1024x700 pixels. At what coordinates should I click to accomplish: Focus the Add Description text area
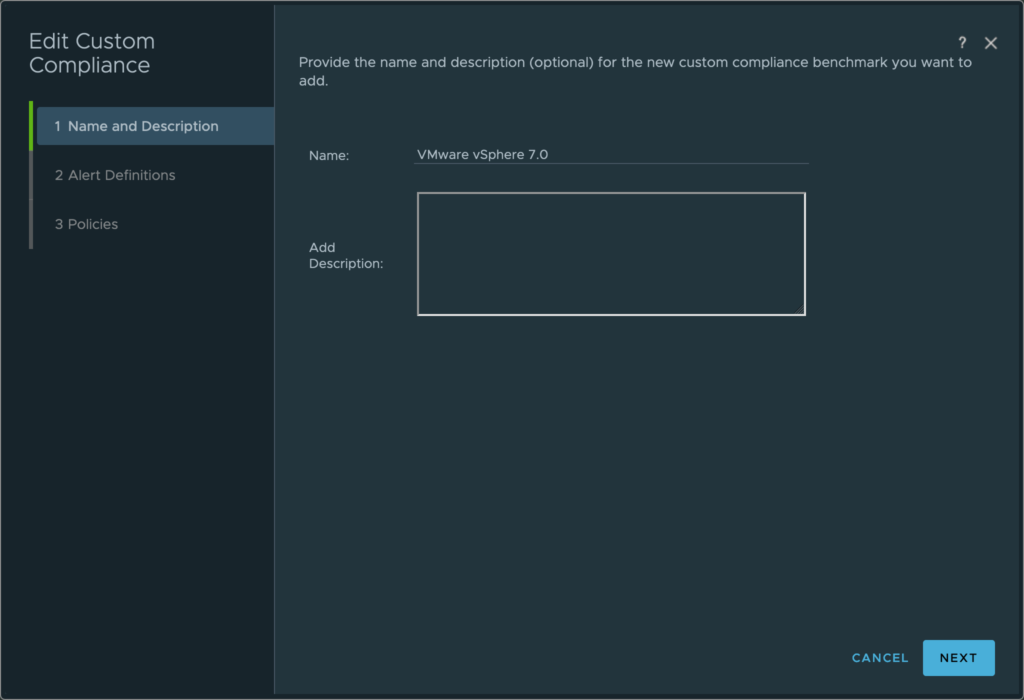point(610,254)
